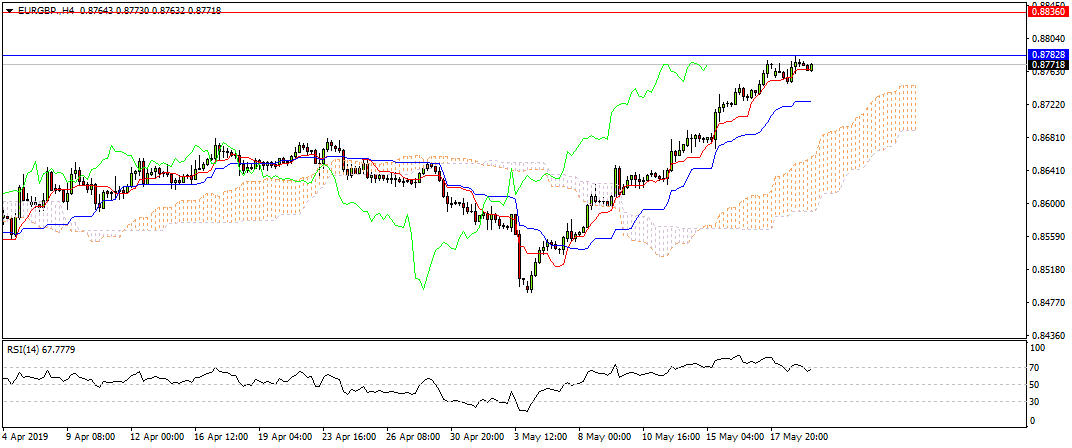Click the latest candlestick at chart's right edge
Screen dimensions: 1072x448
810,67
